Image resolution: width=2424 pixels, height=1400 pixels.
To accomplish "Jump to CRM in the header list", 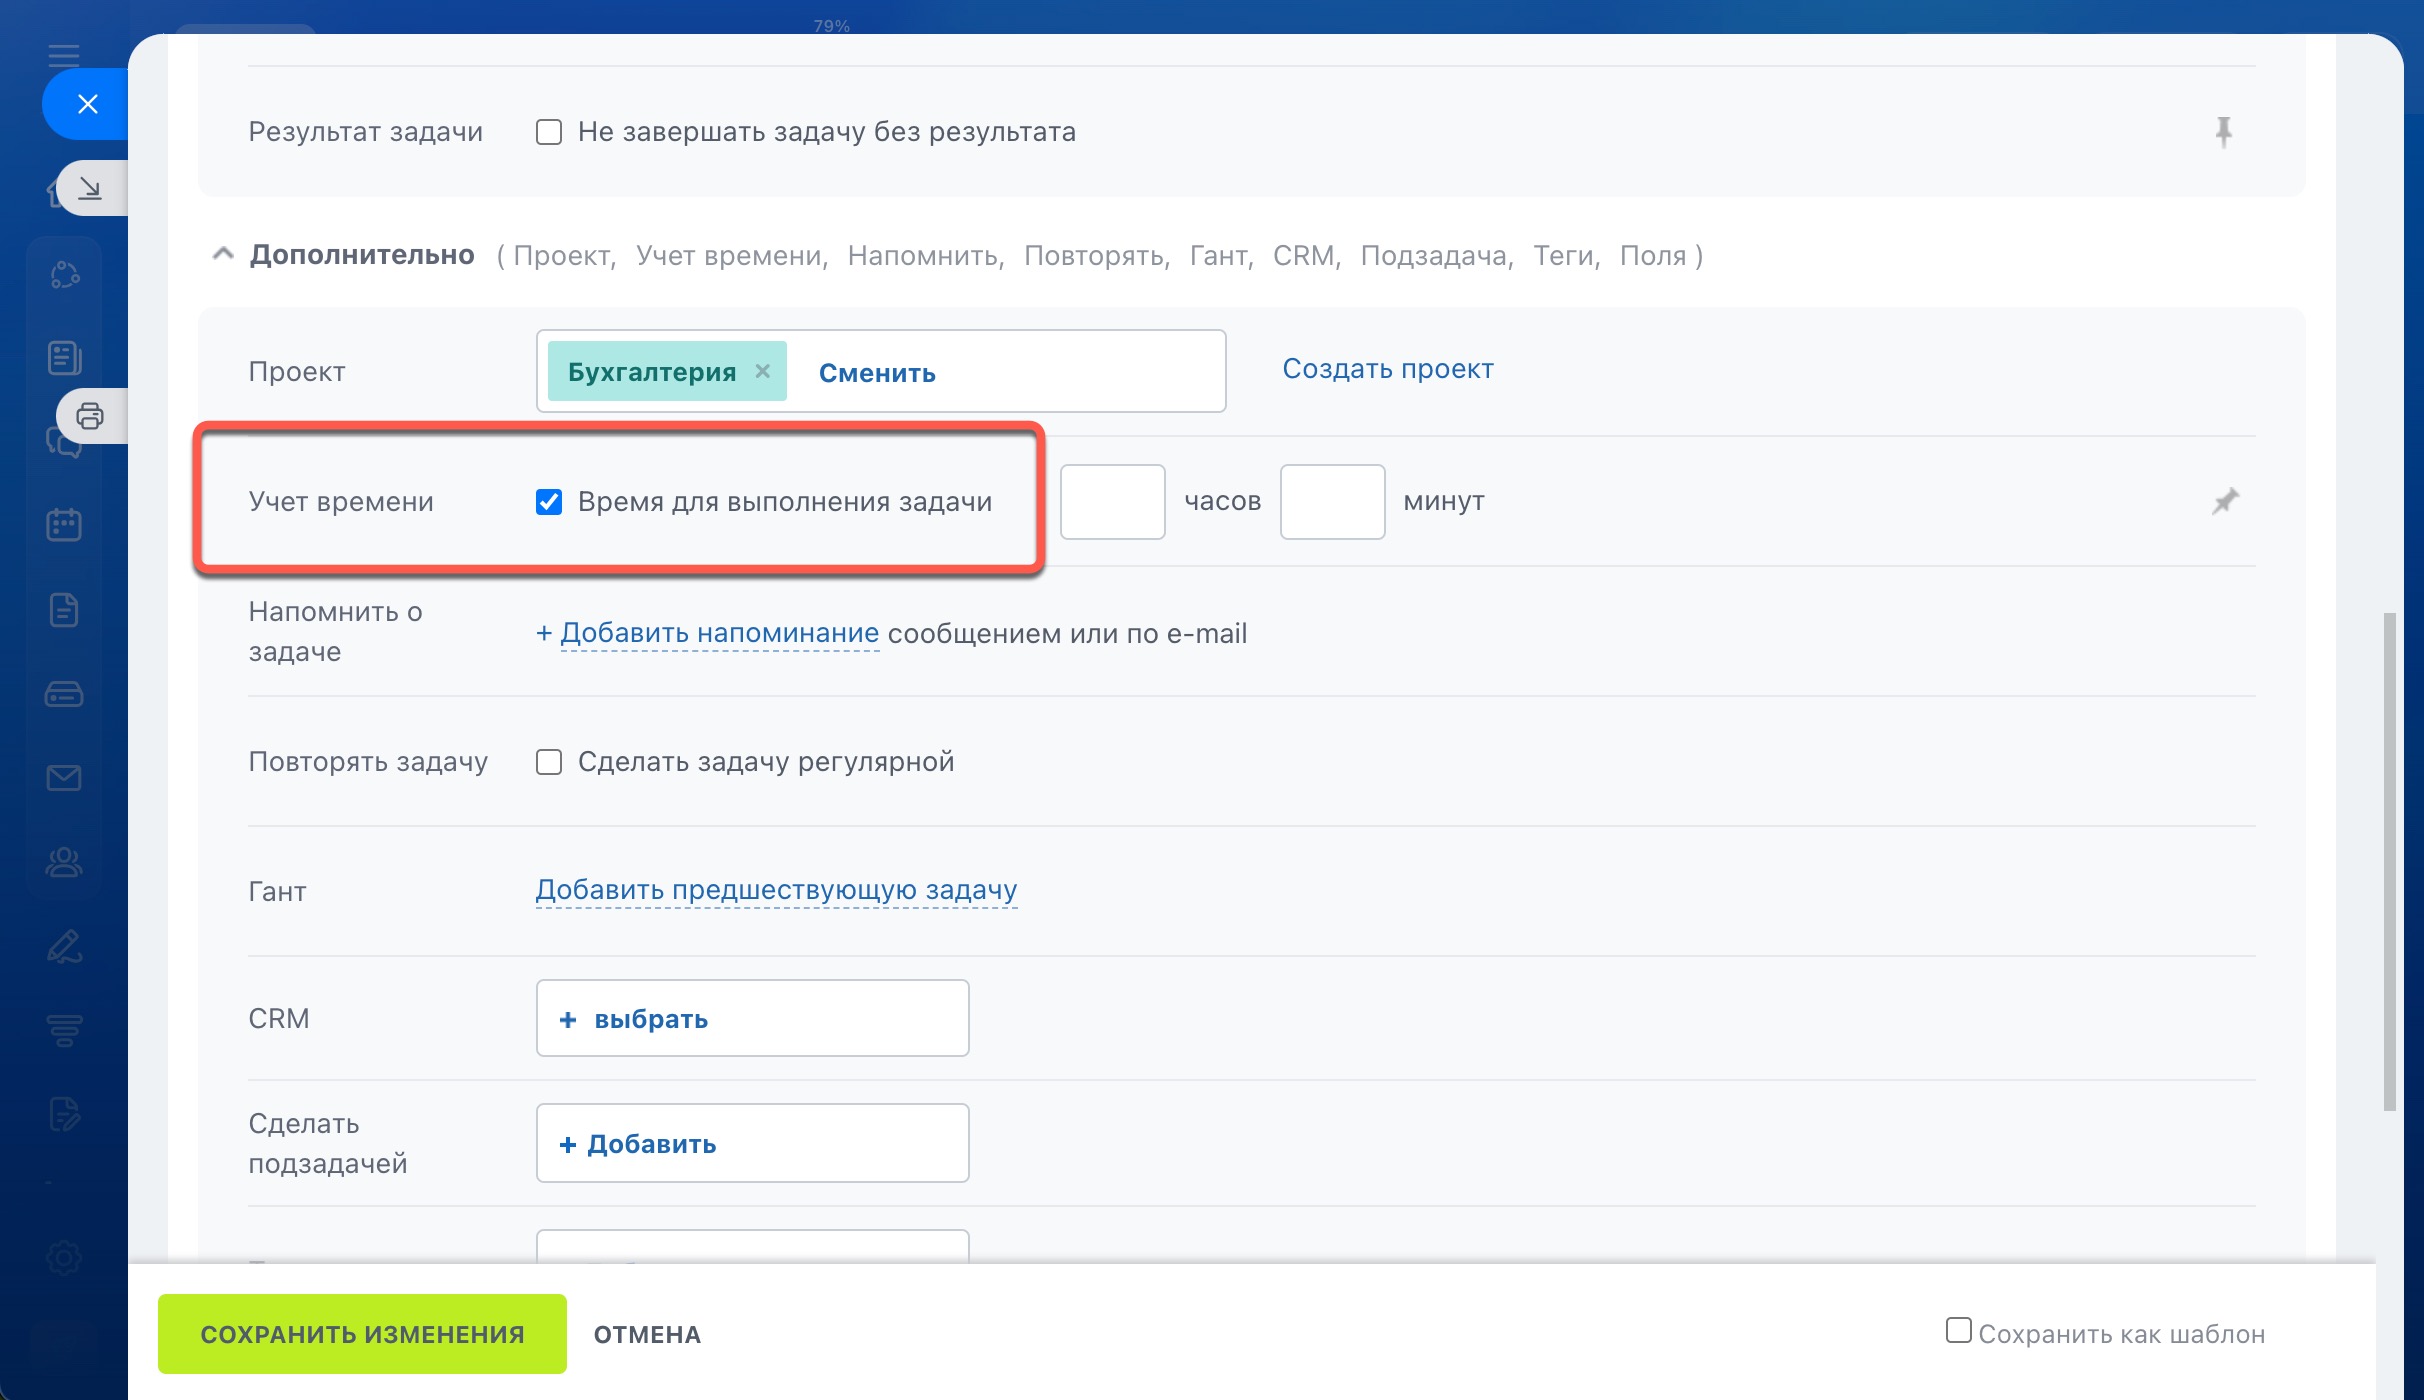I will [1307, 256].
